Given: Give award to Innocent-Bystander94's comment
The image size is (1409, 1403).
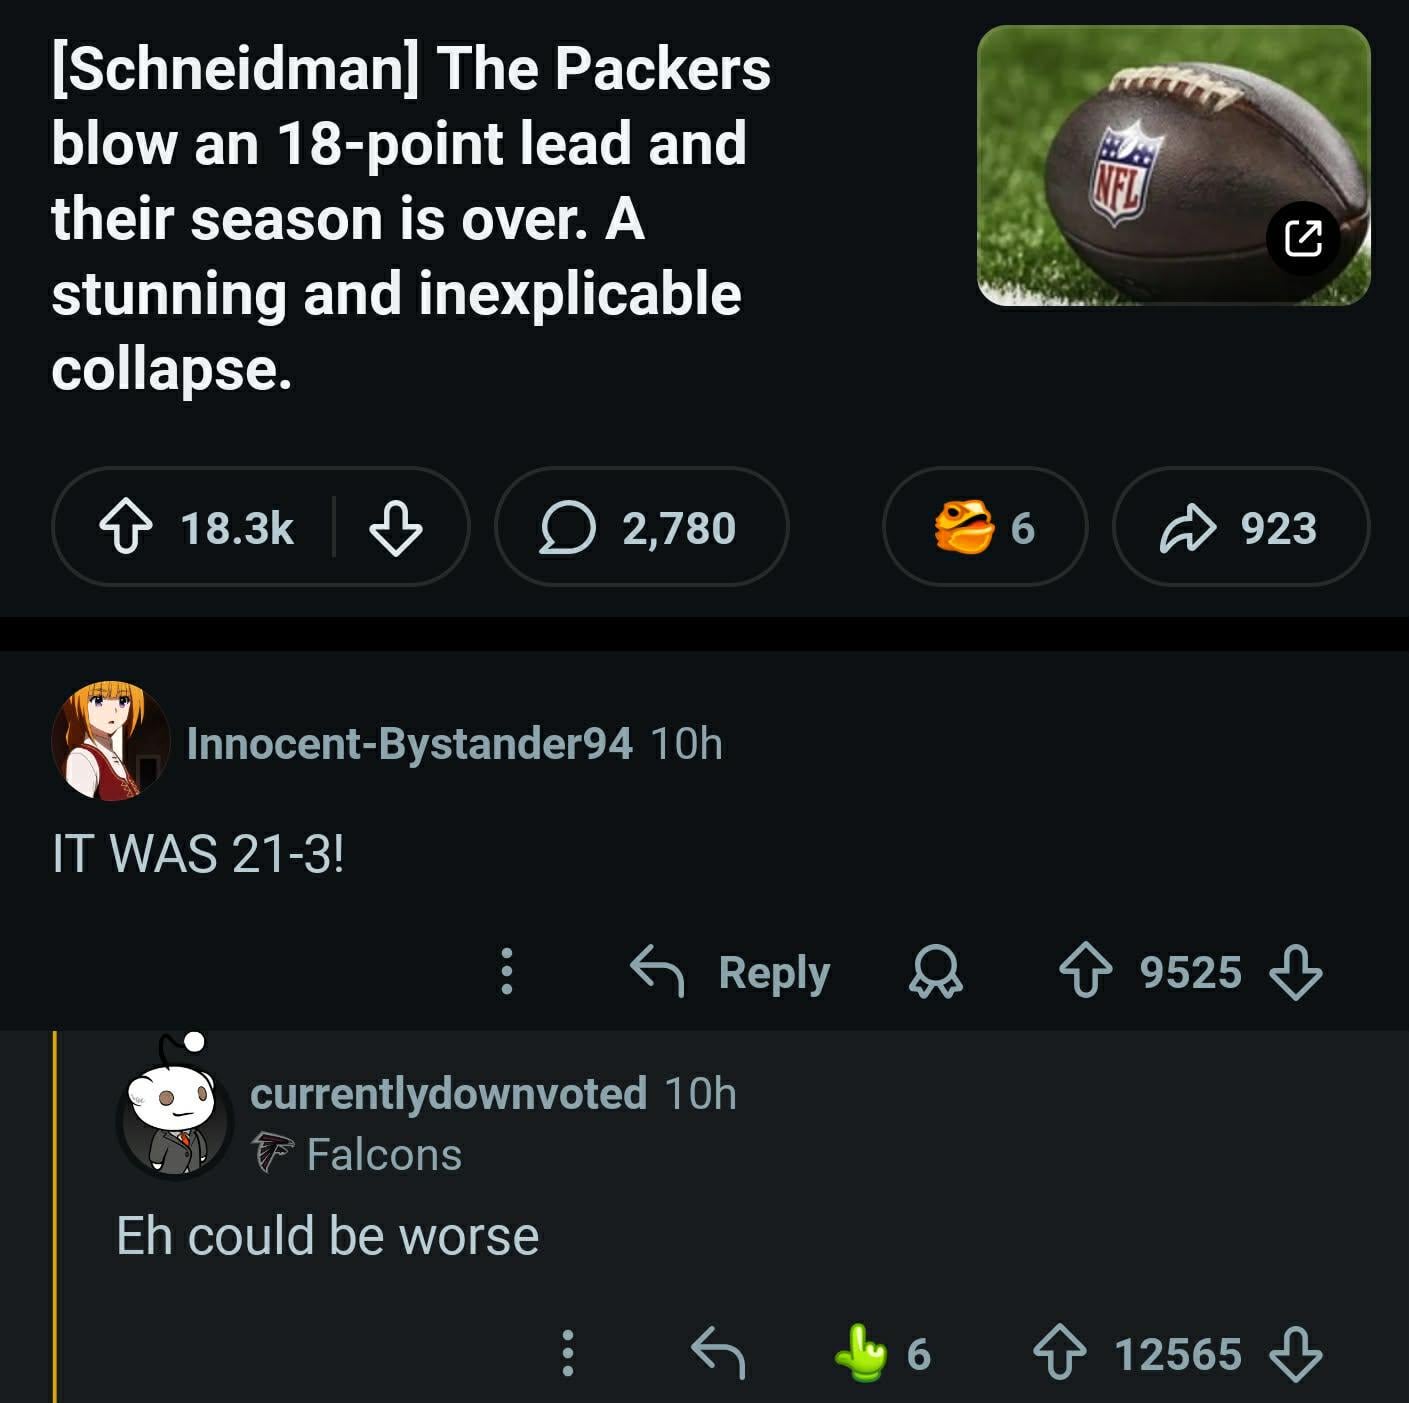Looking at the screenshot, I should 936,972.
